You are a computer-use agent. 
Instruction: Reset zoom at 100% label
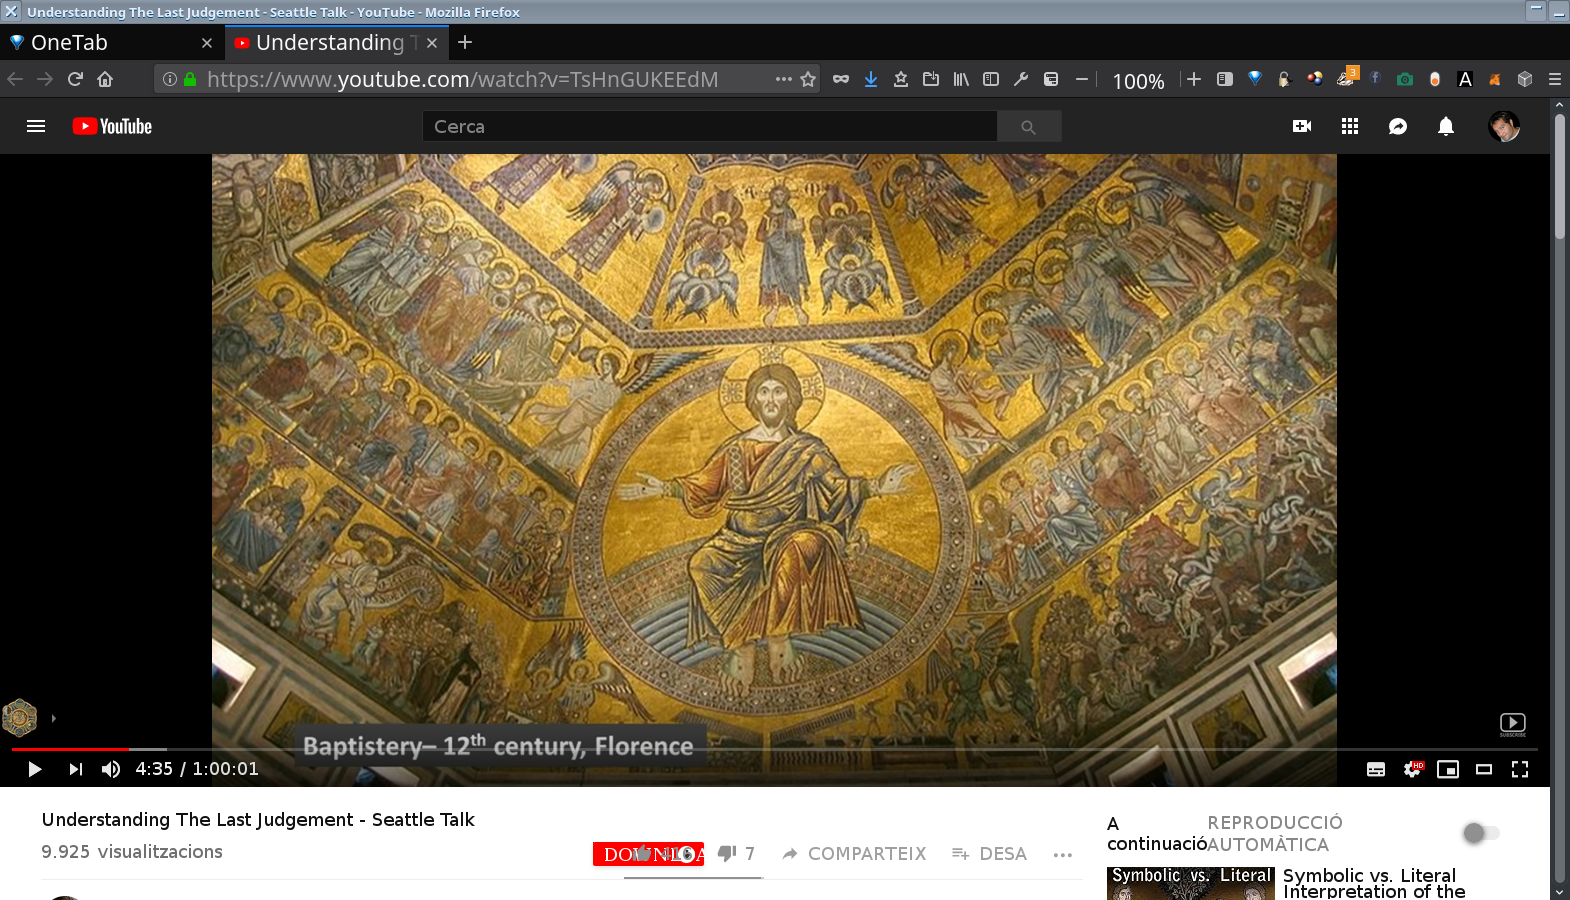pos(1138,81)
